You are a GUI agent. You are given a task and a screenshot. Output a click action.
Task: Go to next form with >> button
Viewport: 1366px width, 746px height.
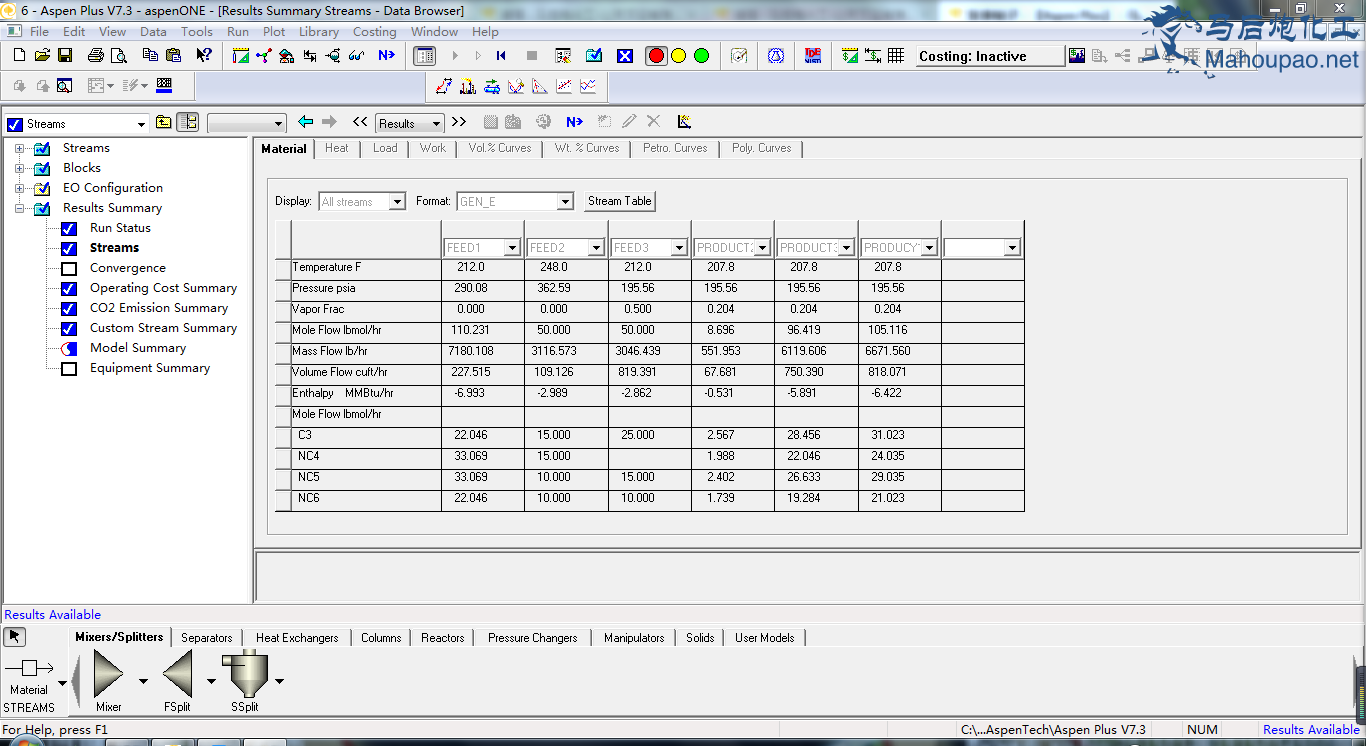coord(459,122)
